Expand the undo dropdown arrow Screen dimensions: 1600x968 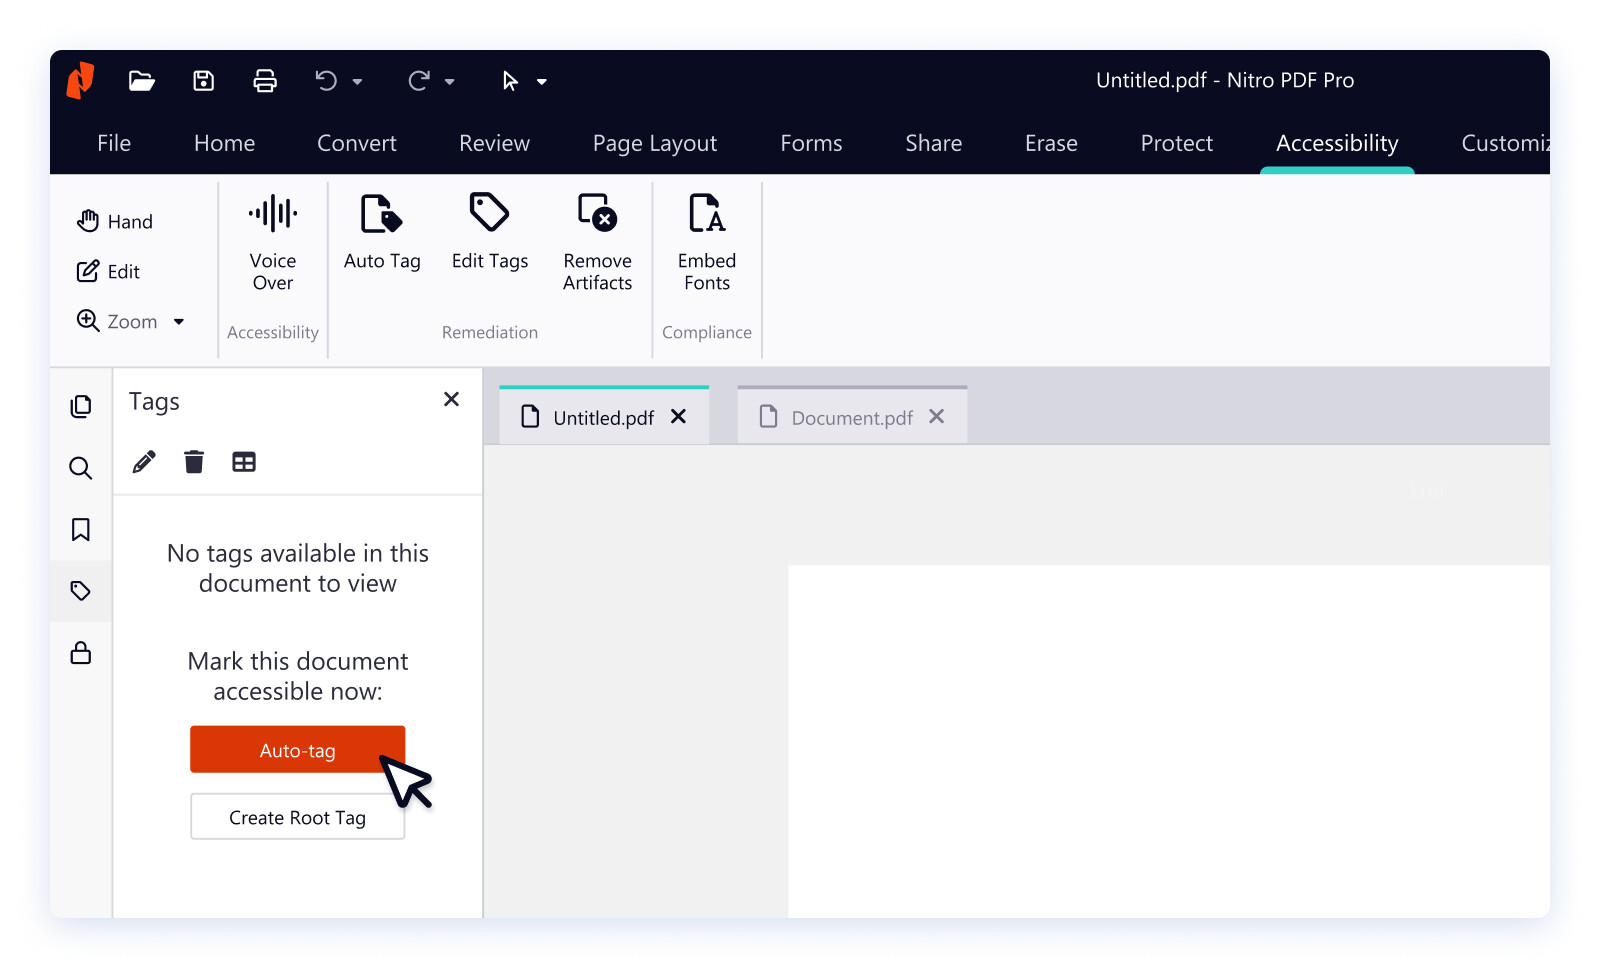point(357,81)
